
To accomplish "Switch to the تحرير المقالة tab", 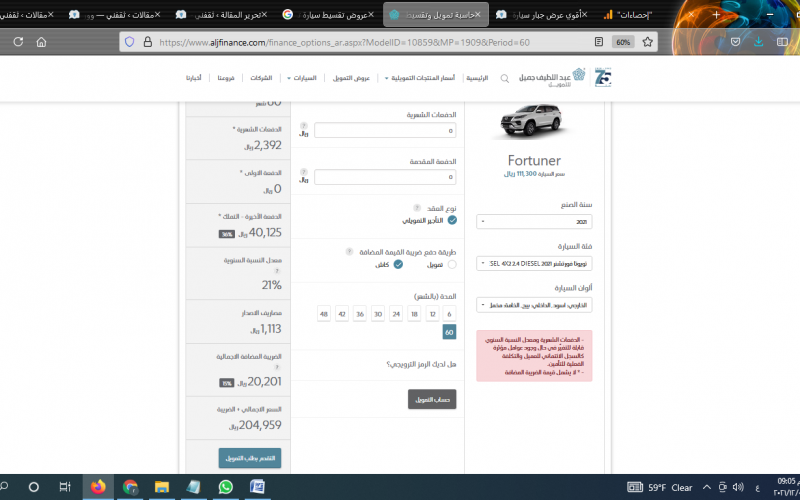I will (221, 15).
